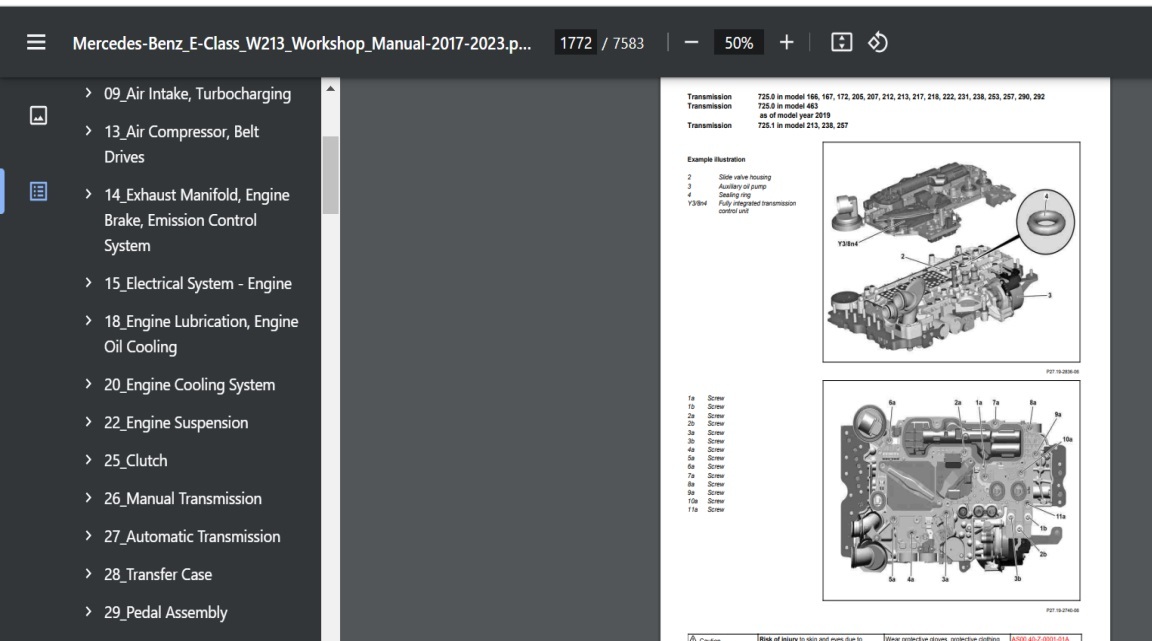The width and height of the screenshot is (1152, 641).
Task: Click the slide valve housing exploded illustration
Action: tap(951, 251)
